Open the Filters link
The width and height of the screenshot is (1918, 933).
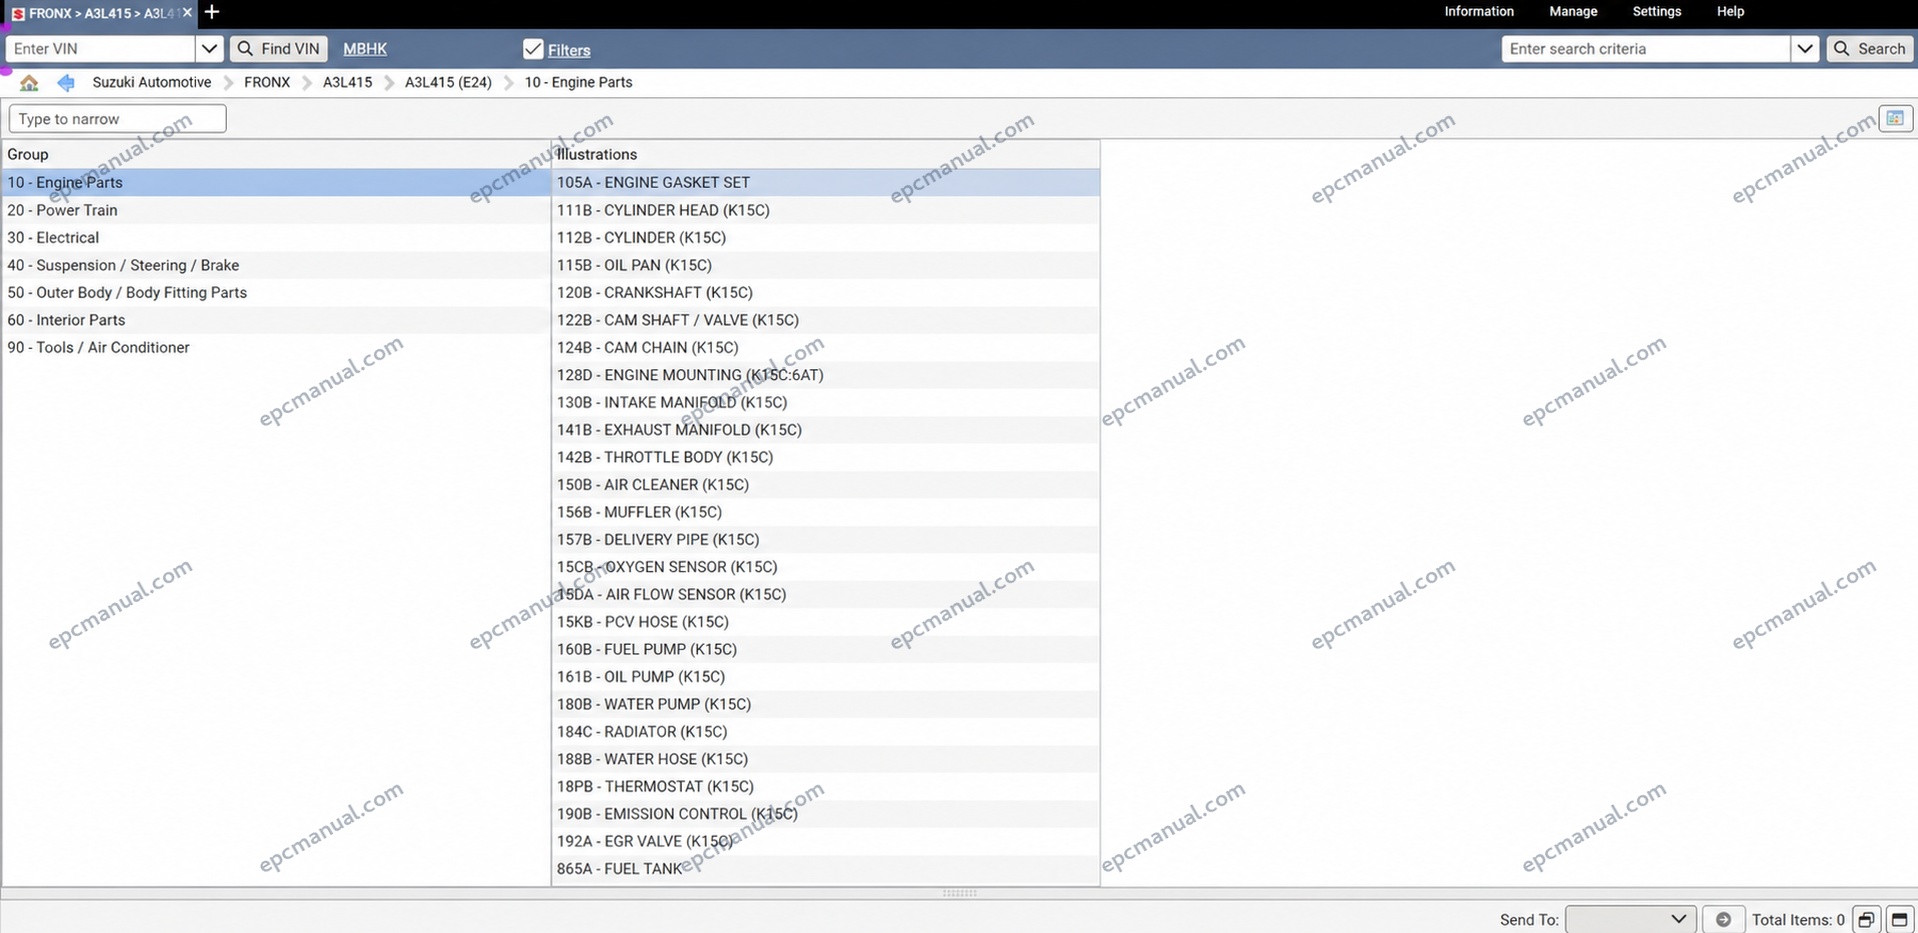[569, 50]
